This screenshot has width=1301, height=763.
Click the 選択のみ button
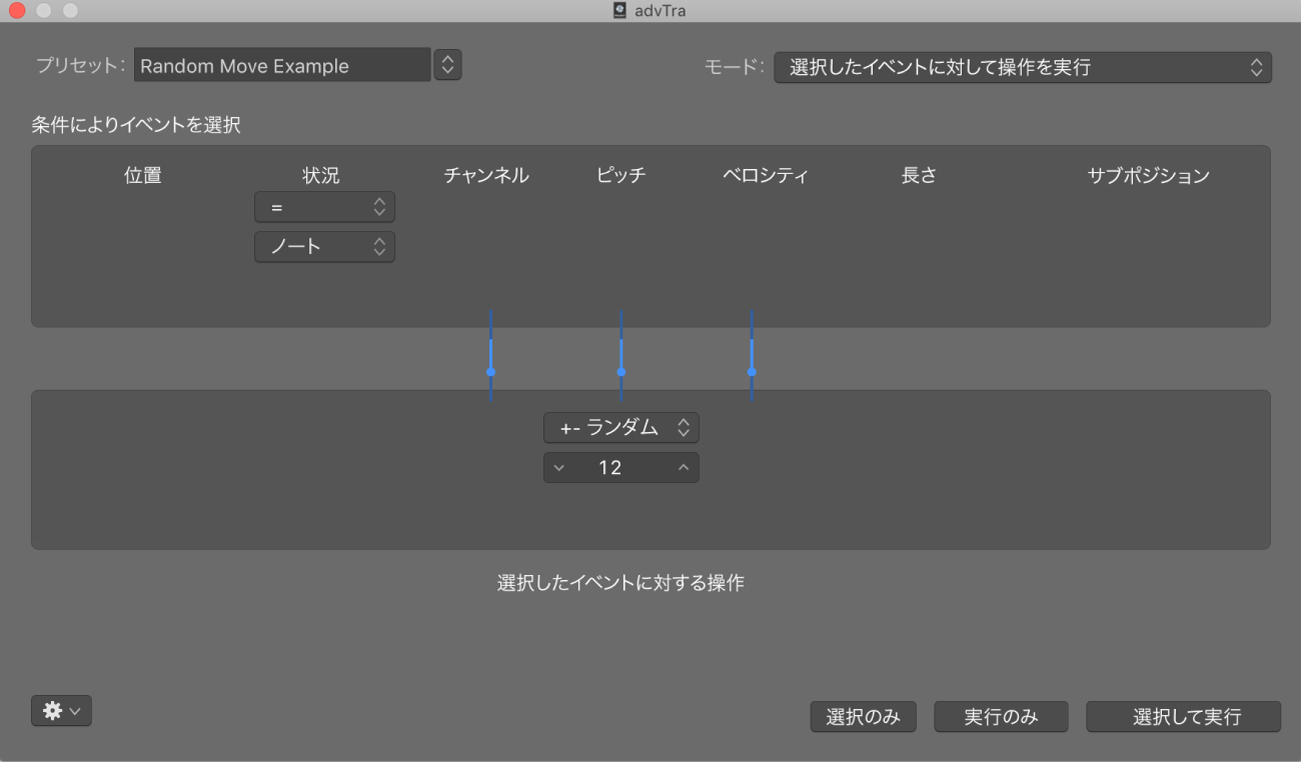[863, 717]
